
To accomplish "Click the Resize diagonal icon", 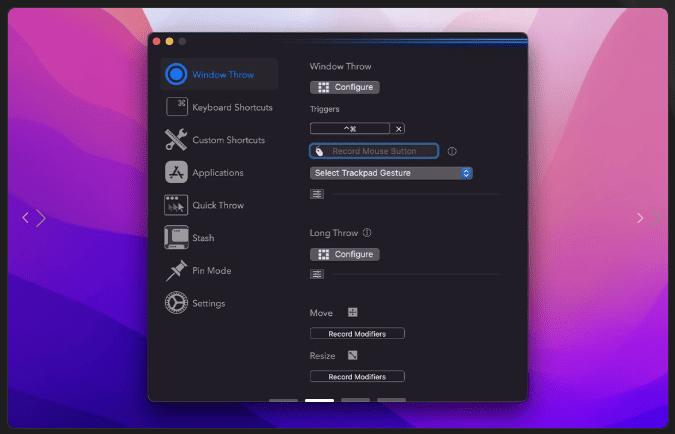I will [353, 355].
